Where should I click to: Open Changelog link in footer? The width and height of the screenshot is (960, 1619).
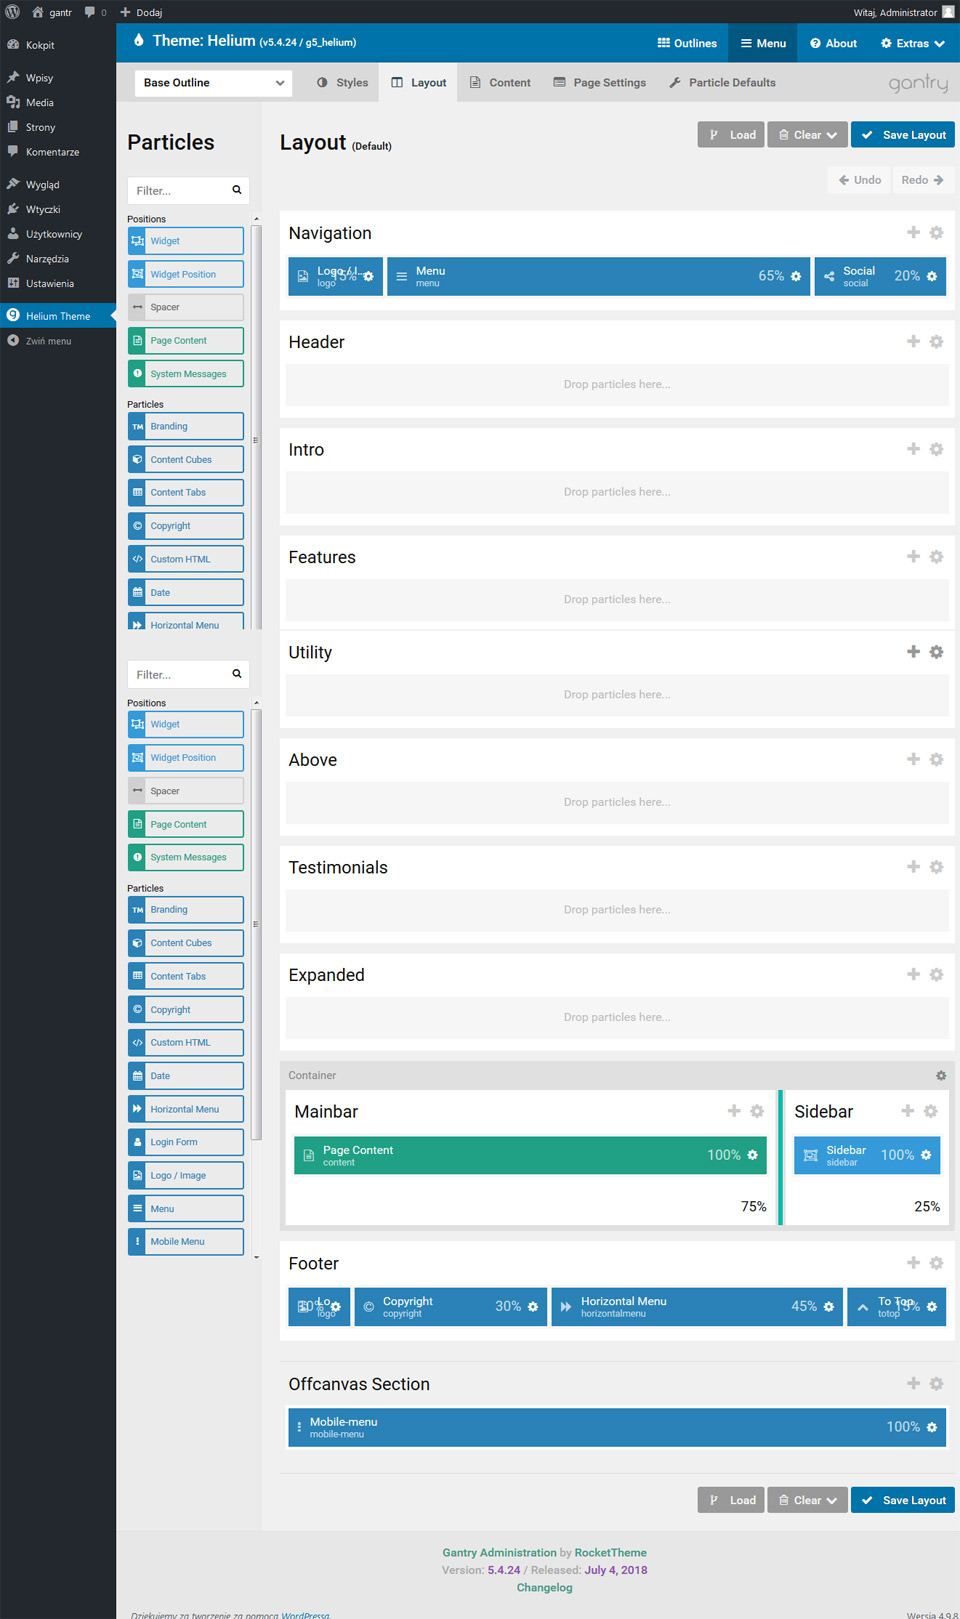545,1587
